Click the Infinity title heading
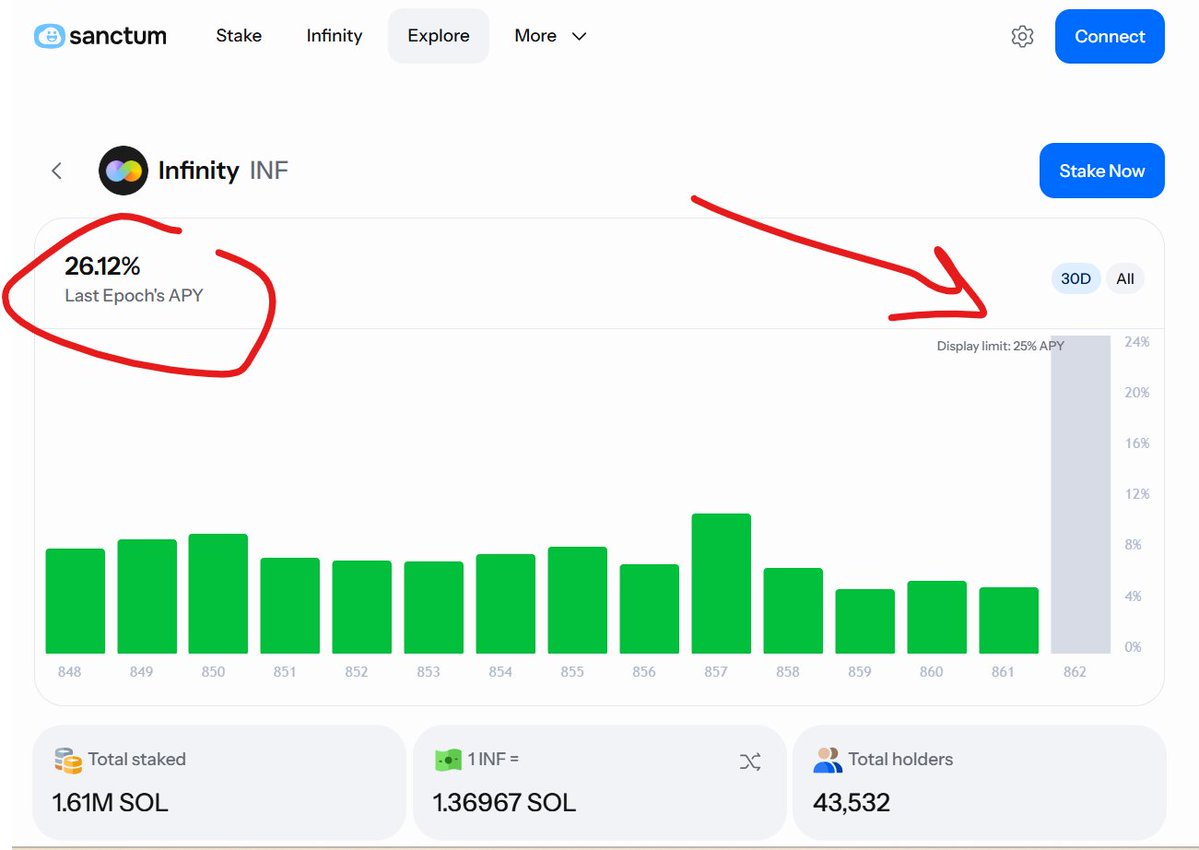This screenshot has width=1199, height=850. [x=199, y=170]
